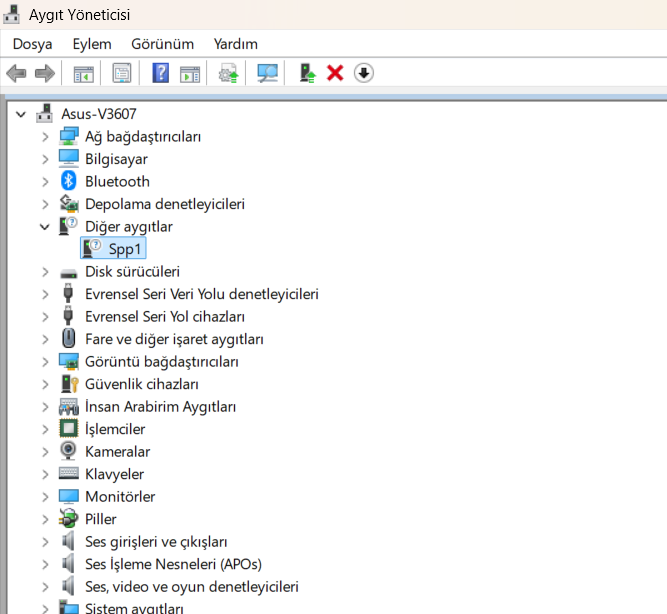
Task: Select İnsan Arabirim Aygıtları row
Action: pos(160,407)
